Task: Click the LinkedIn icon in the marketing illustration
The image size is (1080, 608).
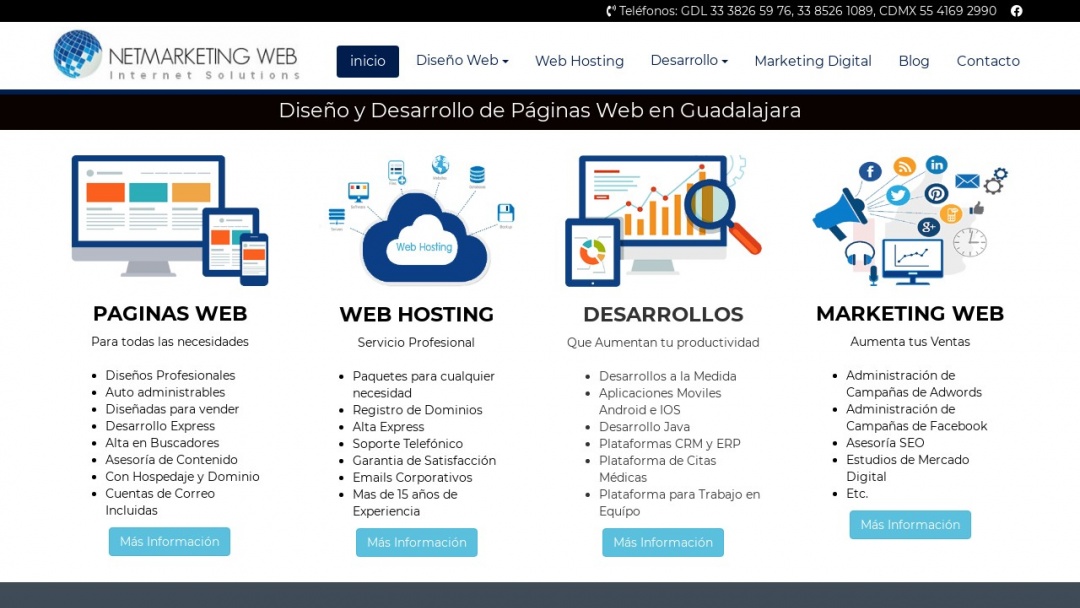Action: point(937,164)
